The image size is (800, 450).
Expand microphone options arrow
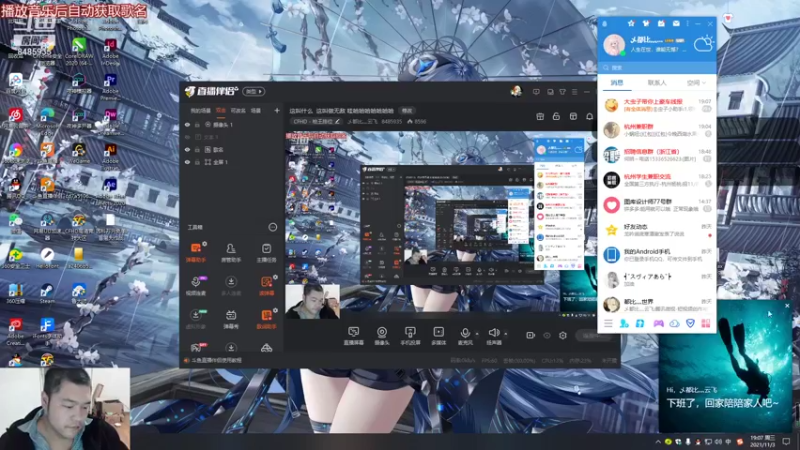click(x=477, y=334)
